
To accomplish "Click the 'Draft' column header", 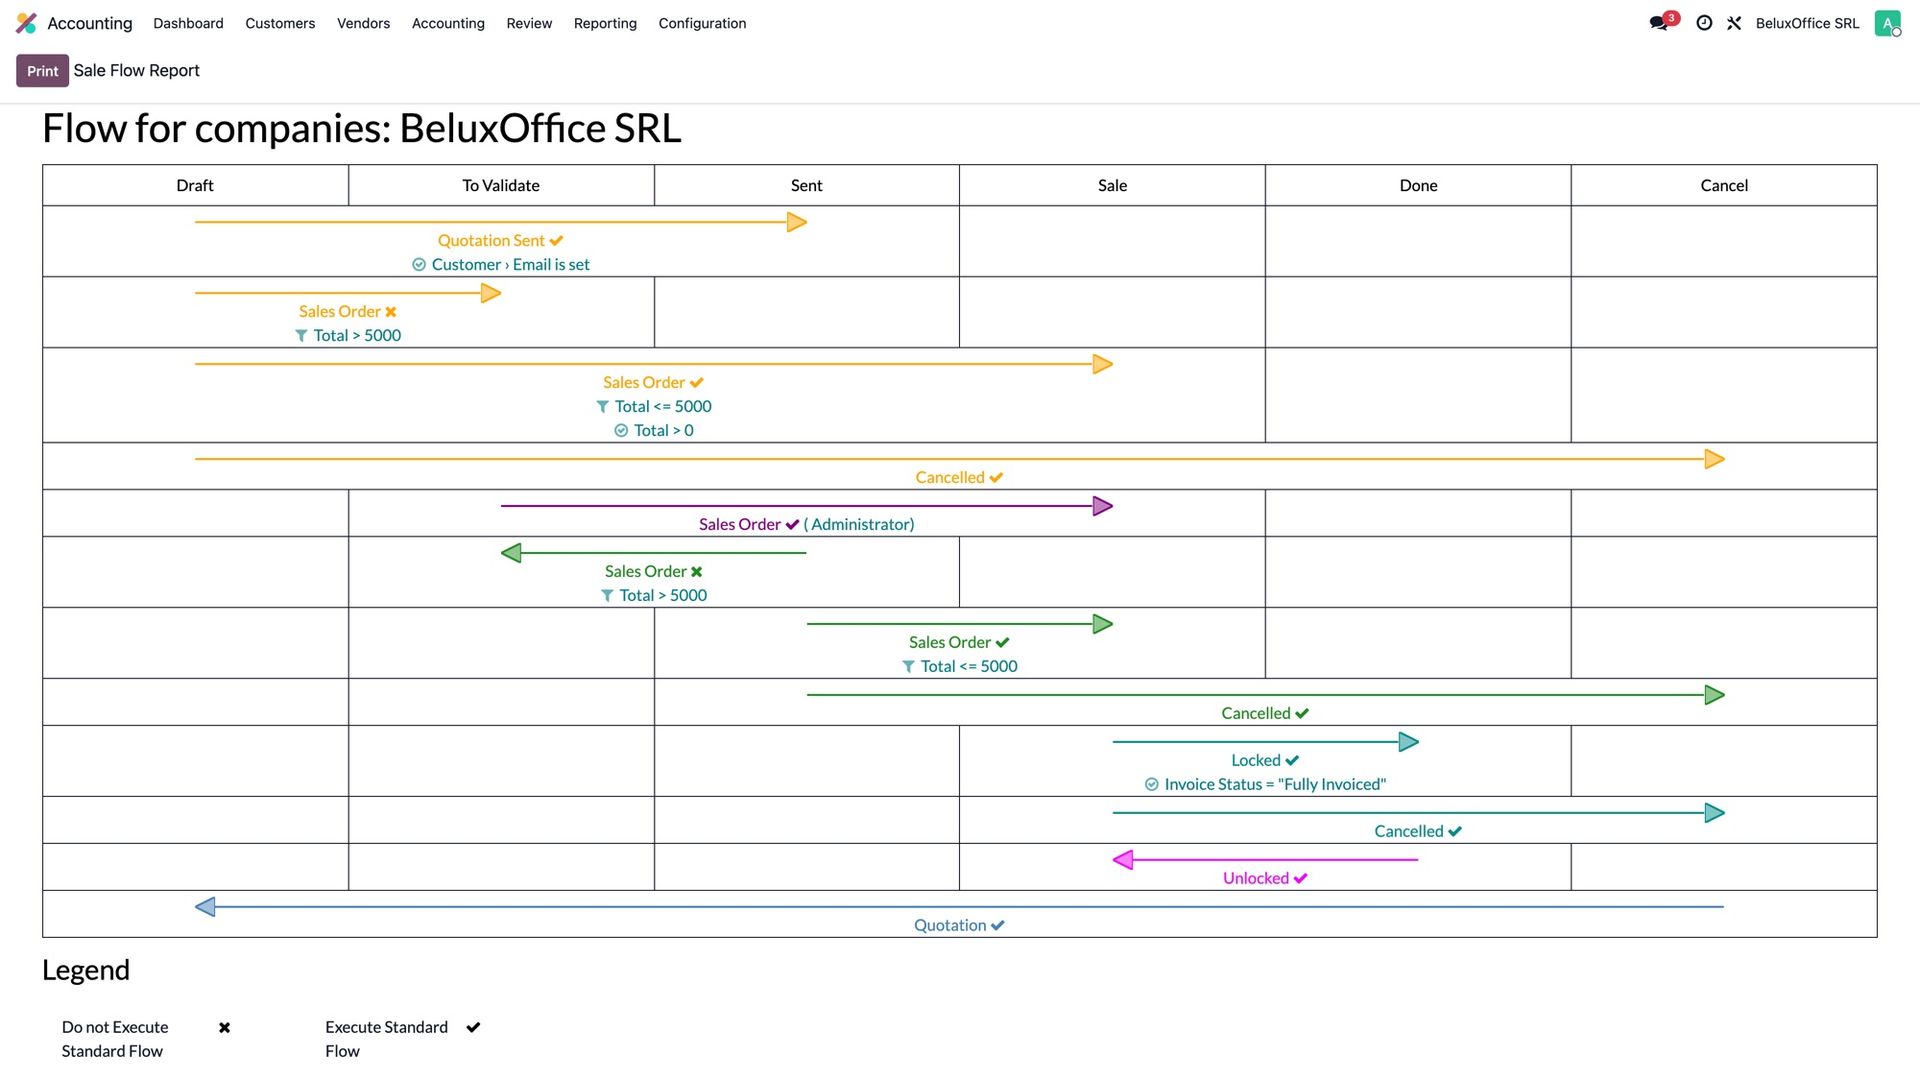I will (195, 186).
